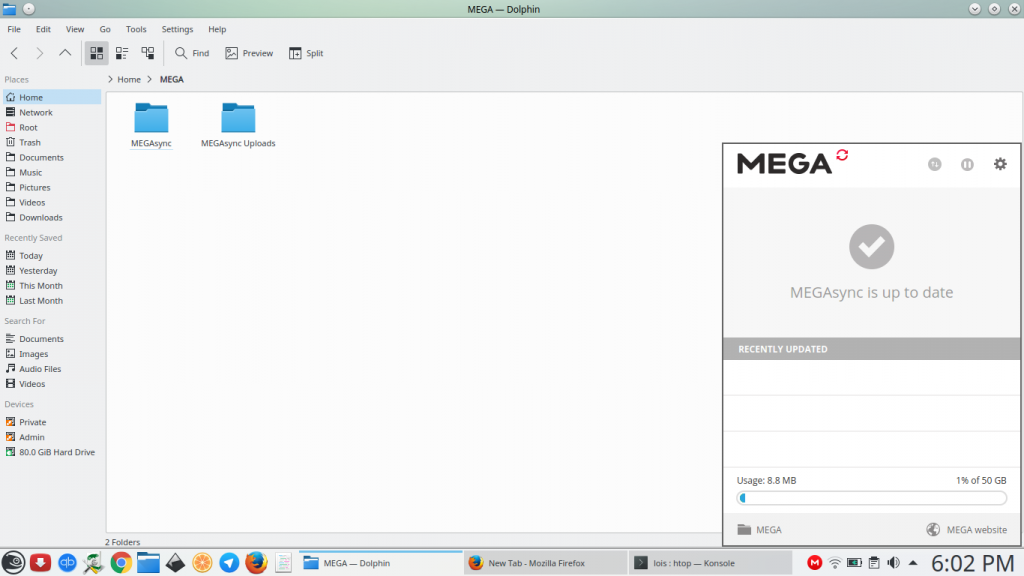
Task: Click the MEGA usage progress bar
Action: [x=871, y=498]
